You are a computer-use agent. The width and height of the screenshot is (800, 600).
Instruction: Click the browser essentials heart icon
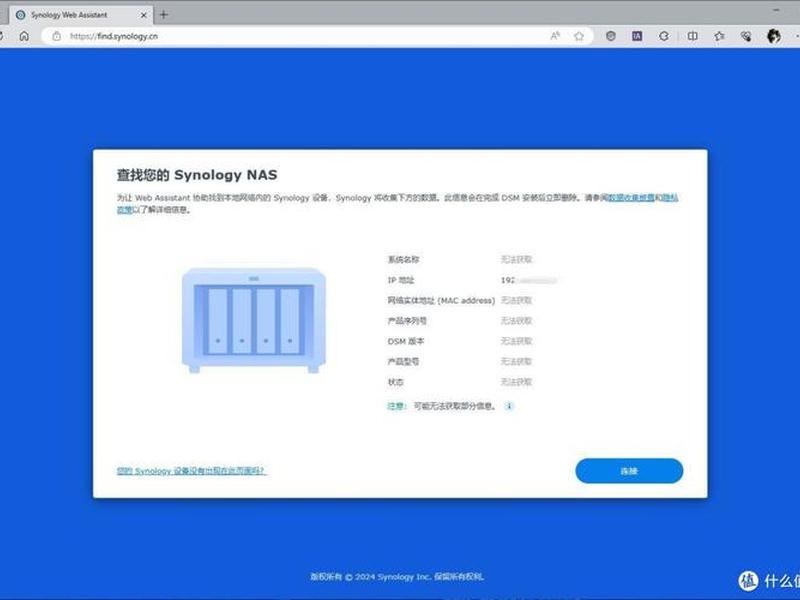(x=746, y=36)
